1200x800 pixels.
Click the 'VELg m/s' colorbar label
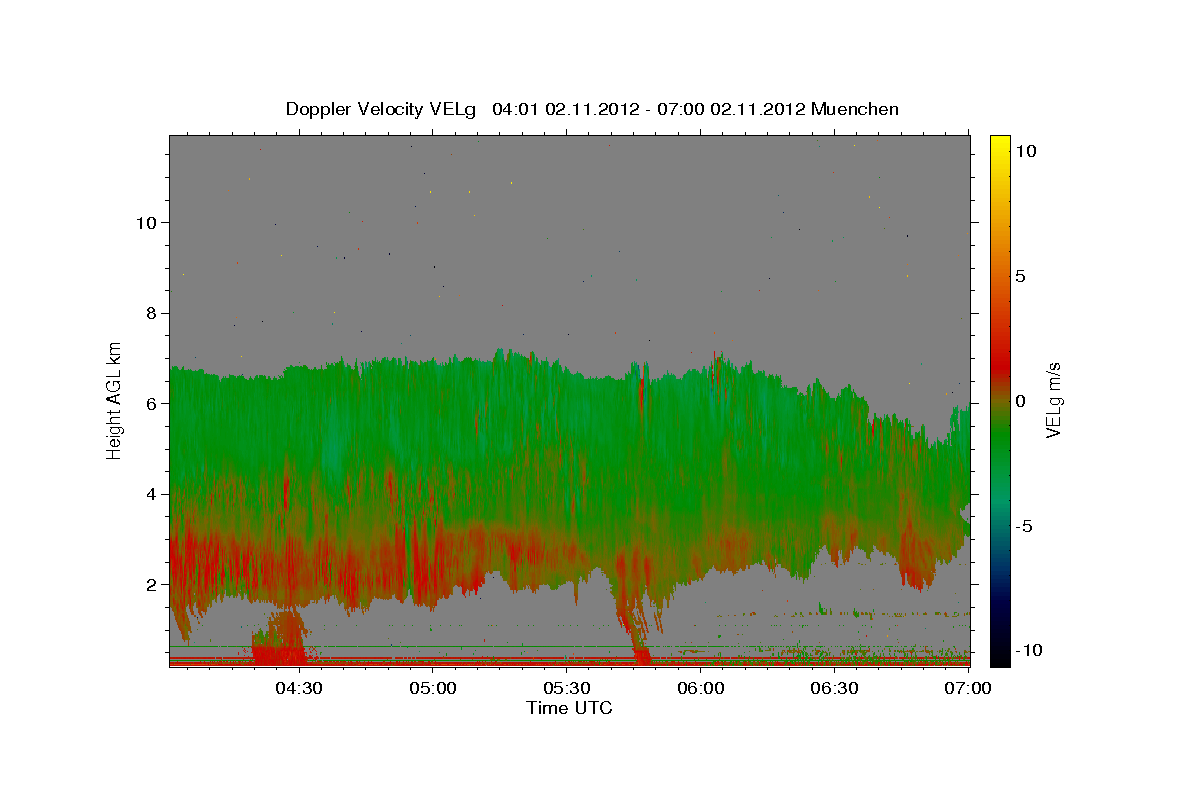[1052, 400]
